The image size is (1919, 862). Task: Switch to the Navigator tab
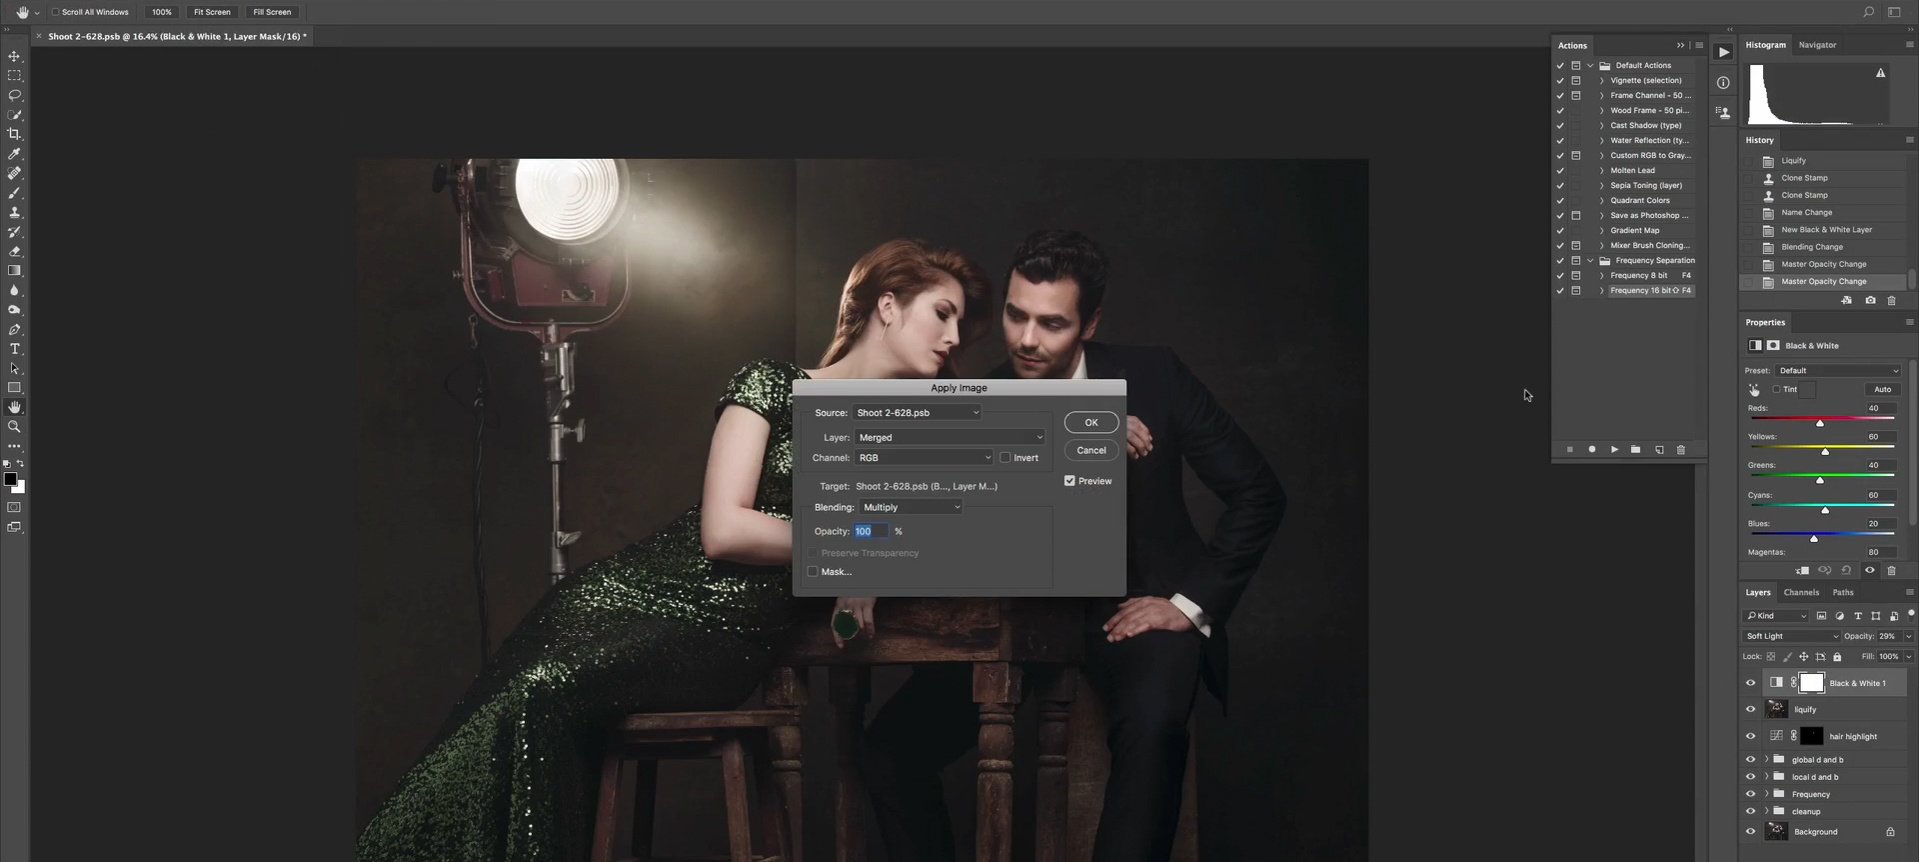coord(1817,45)
